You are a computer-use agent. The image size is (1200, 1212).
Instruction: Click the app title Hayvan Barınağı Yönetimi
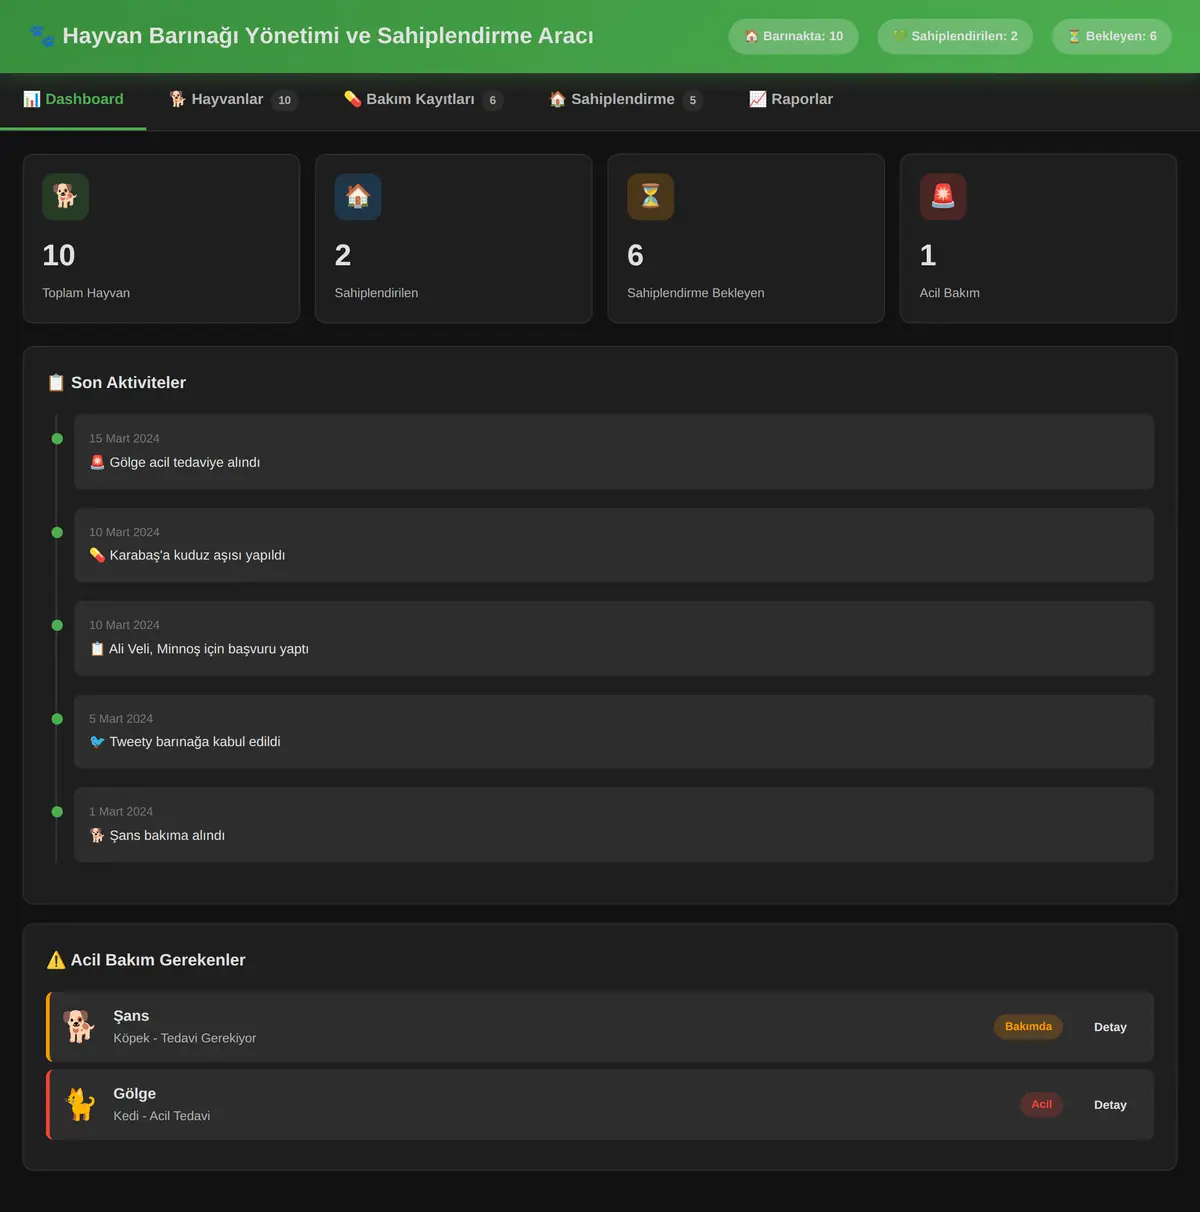(x=328, y=36)
